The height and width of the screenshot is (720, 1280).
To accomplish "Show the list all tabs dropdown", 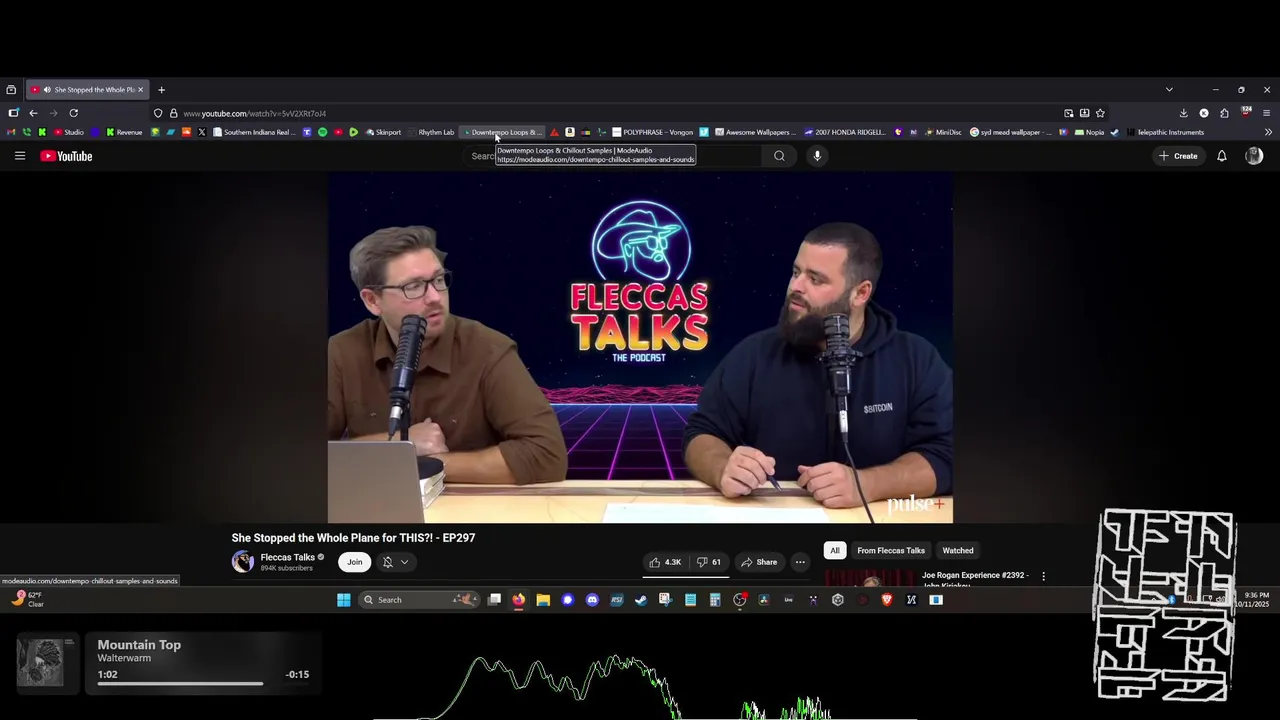I will click(1169, 90).
